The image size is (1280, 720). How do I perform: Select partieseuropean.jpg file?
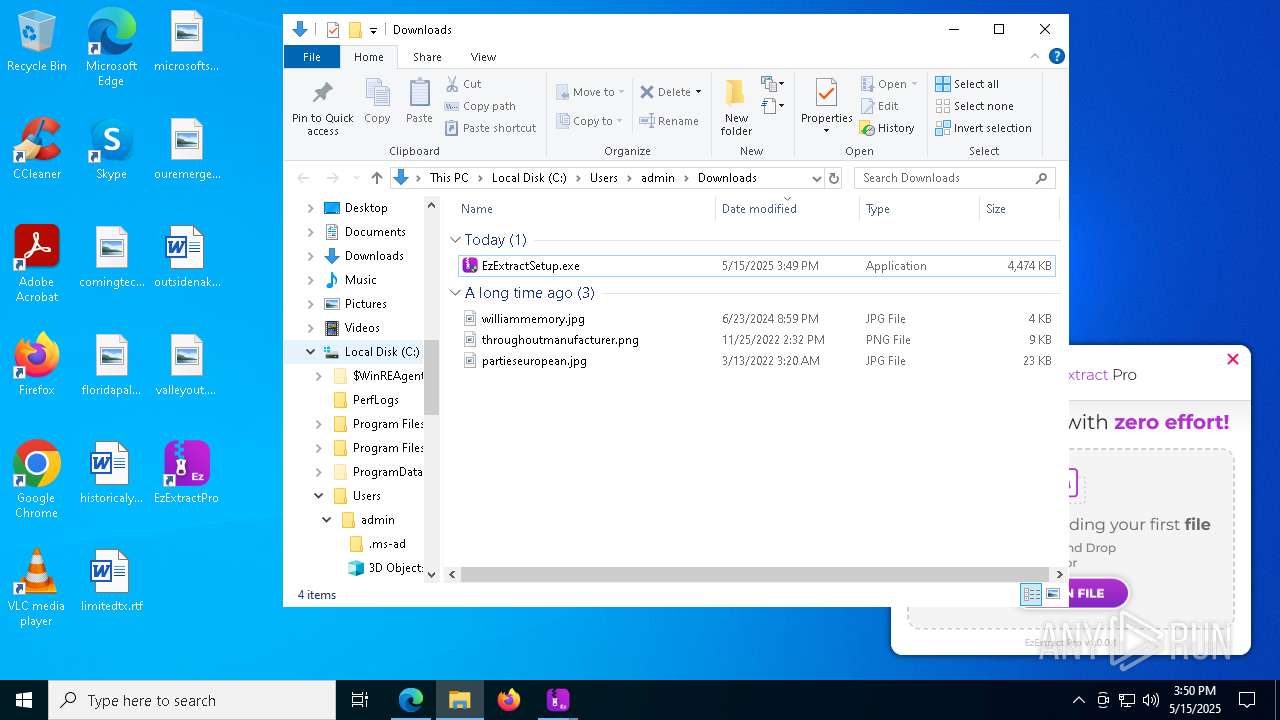(756, 361)
